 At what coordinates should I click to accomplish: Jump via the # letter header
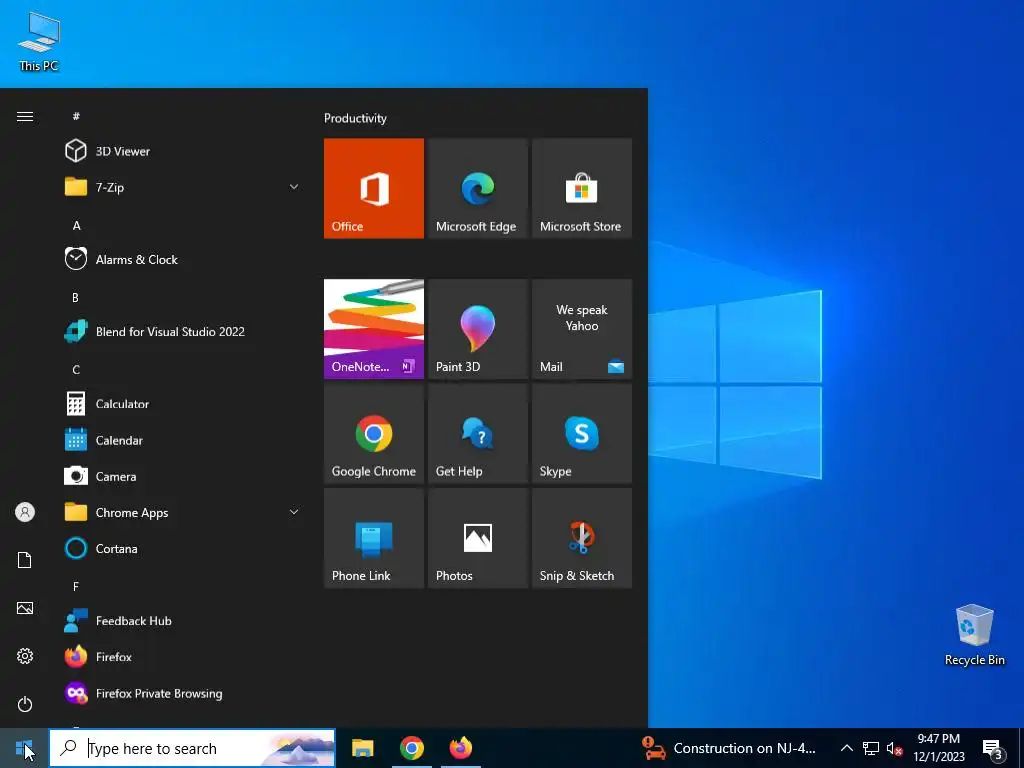76,116
